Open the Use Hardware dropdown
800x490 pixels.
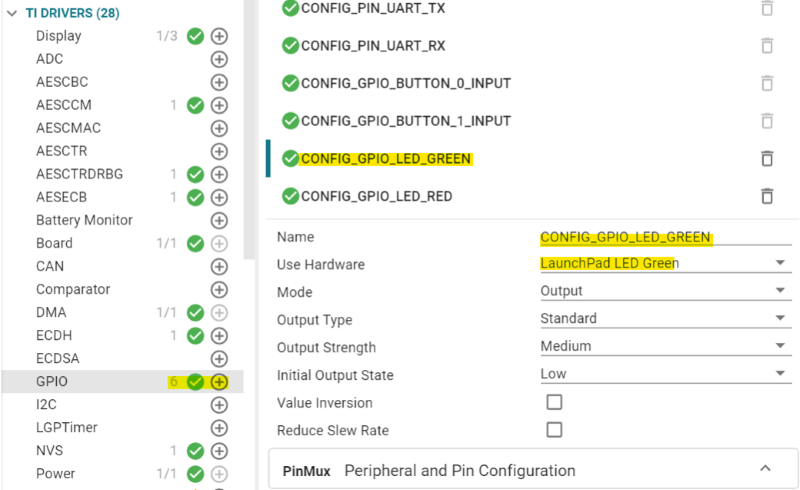662,264
